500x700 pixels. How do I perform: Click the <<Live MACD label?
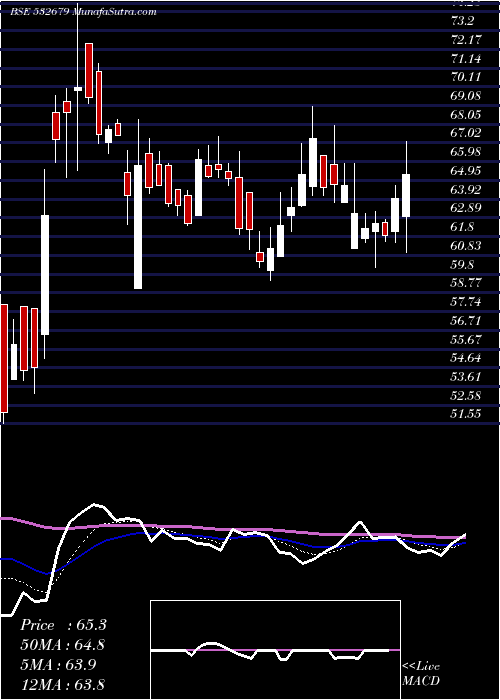pyautogui.click(x=421, y=673)
